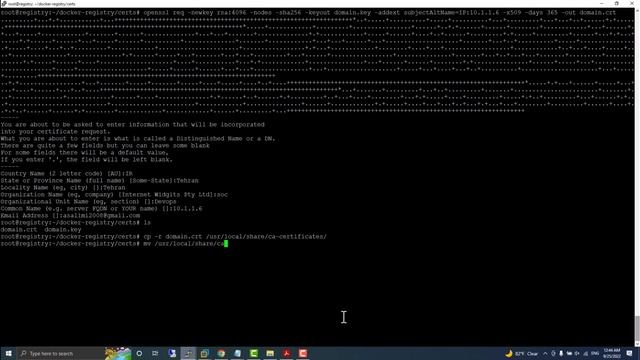Open File Explorer from the taskbar

pyautogui.click(x=270, y=353)
